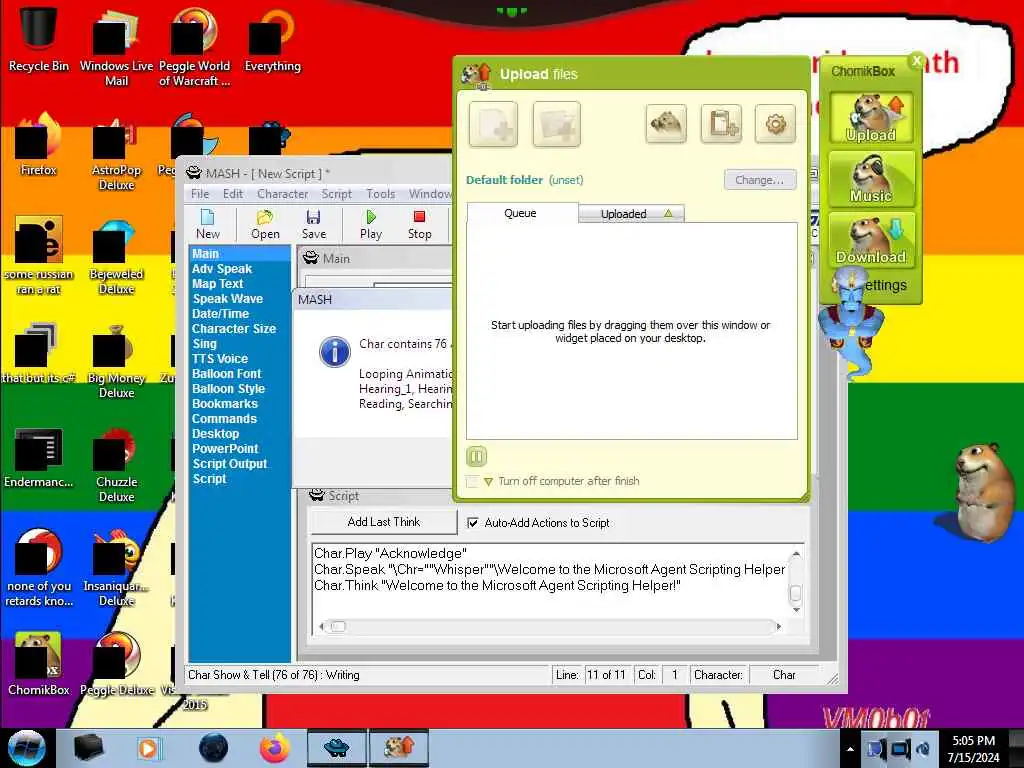
Task: Click New in the MASH toolbar
Action: [x=208, y=225]
